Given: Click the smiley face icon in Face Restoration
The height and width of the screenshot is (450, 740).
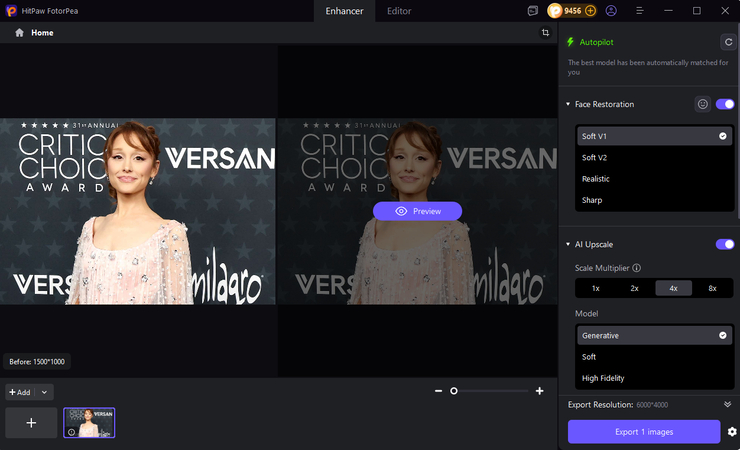Looking at the screenshot, I should pos(703,104).
